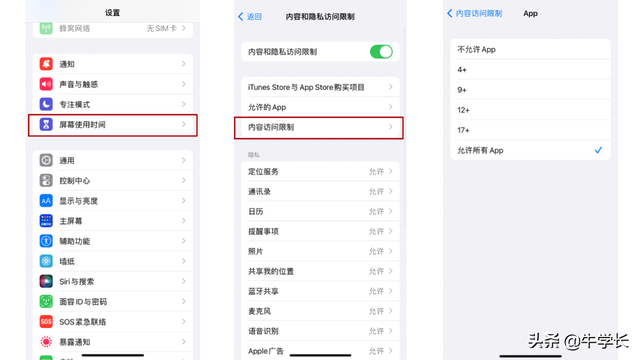
Task: Return to 内容访问限制 via back link
Action: point(474,13)
